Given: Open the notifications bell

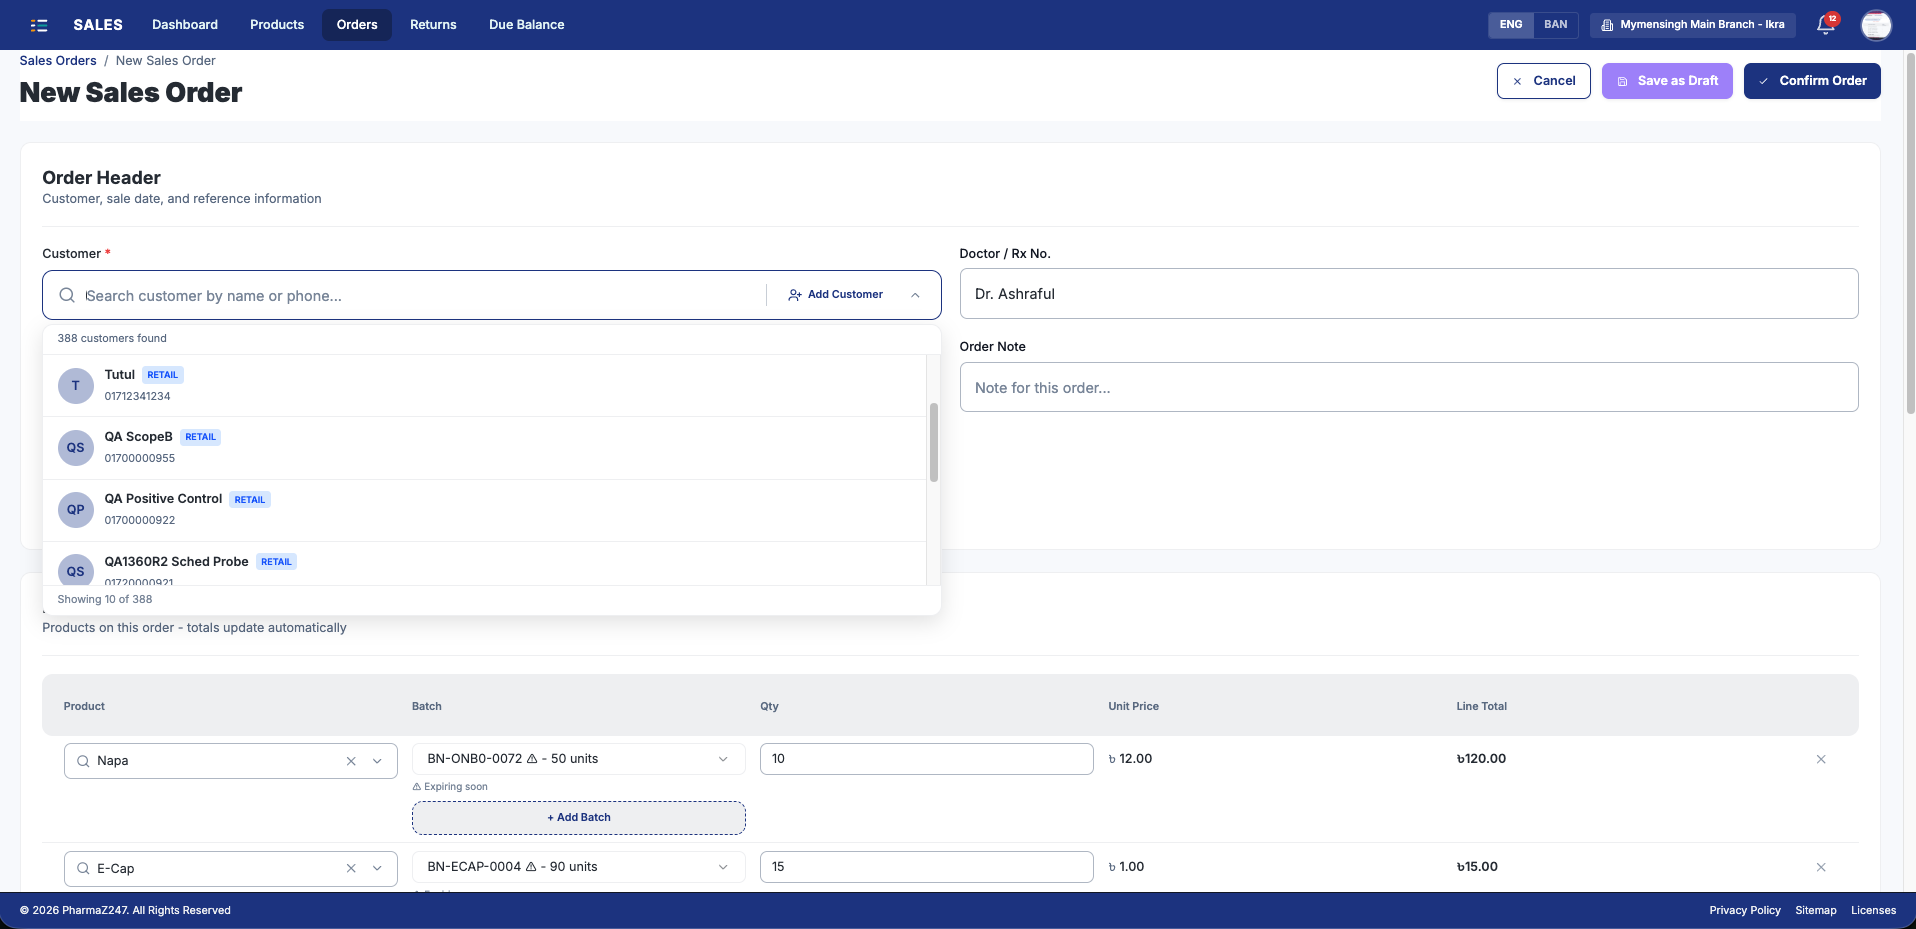Looking at the screenshot, I should (1826, 25).
